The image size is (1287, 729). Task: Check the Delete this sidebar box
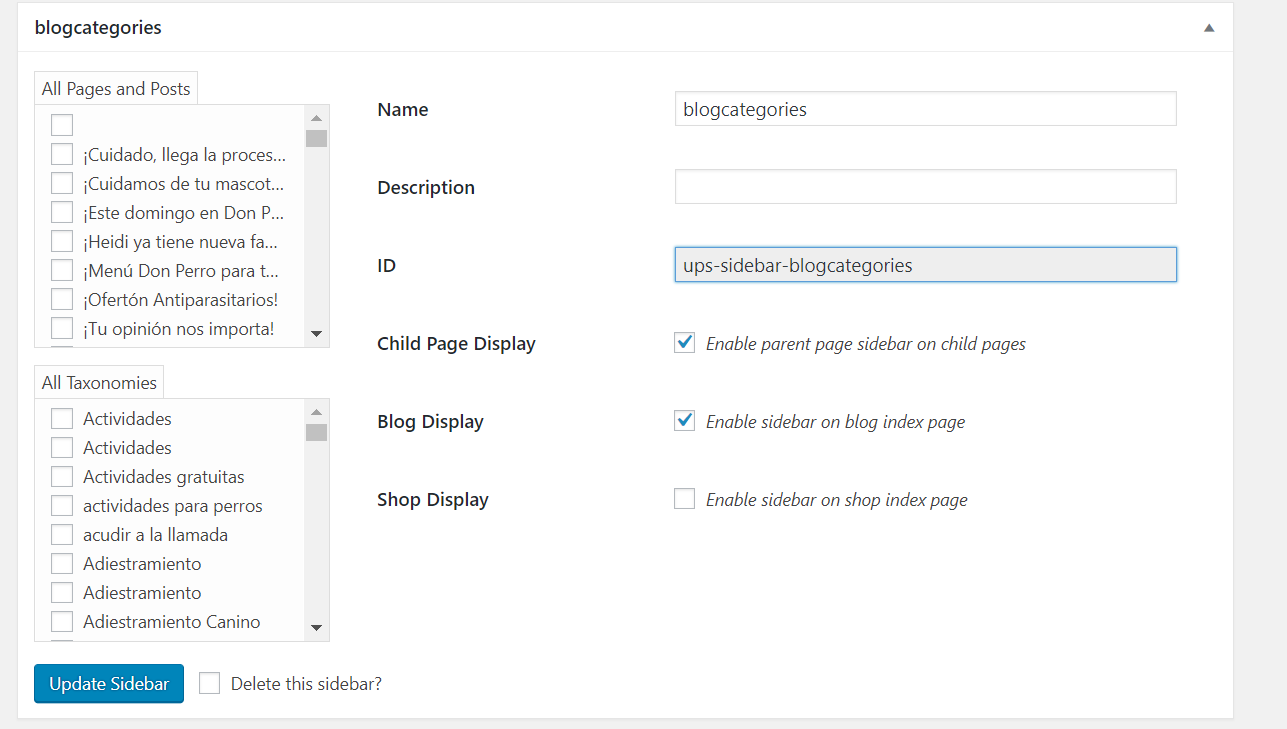(x=209, y=684)
